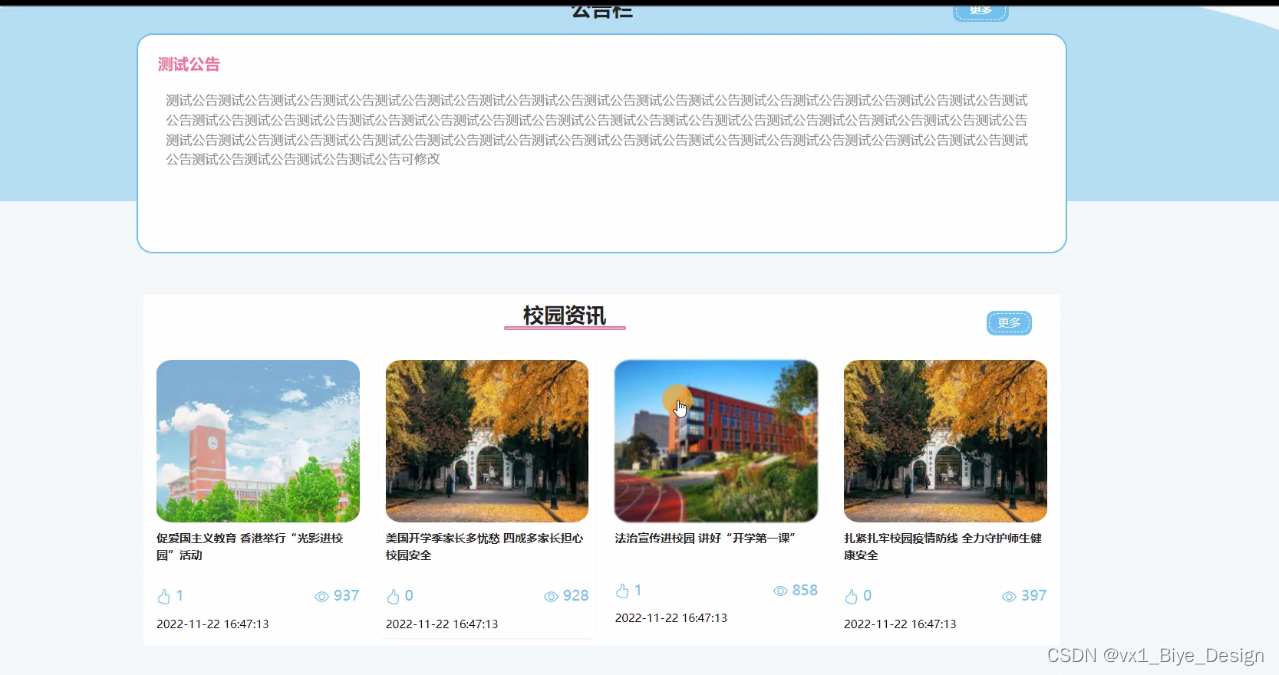Click the eye views icon showing 858
This screenshot has width=1279, height=675.
(781, 591)
